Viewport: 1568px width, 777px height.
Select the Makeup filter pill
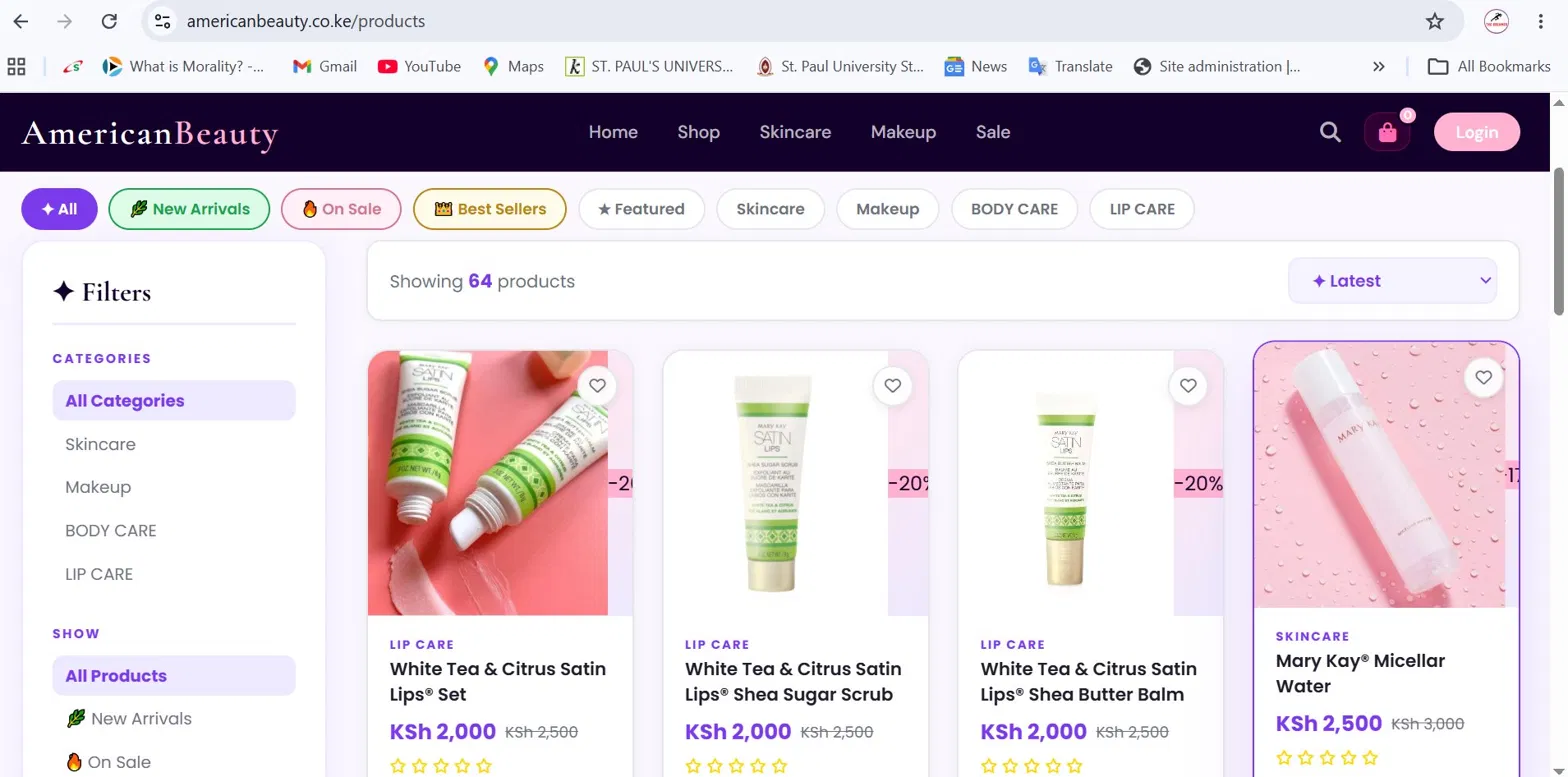click(x=887, y=209)
